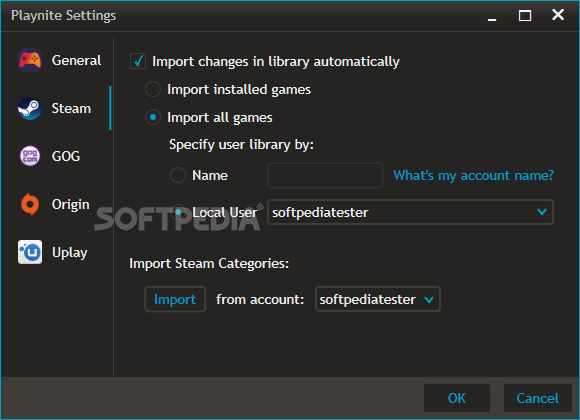Click the General gamepad icon
This screenshot has height=420, width=580.
pyautogui.click(x=30, y=60)
